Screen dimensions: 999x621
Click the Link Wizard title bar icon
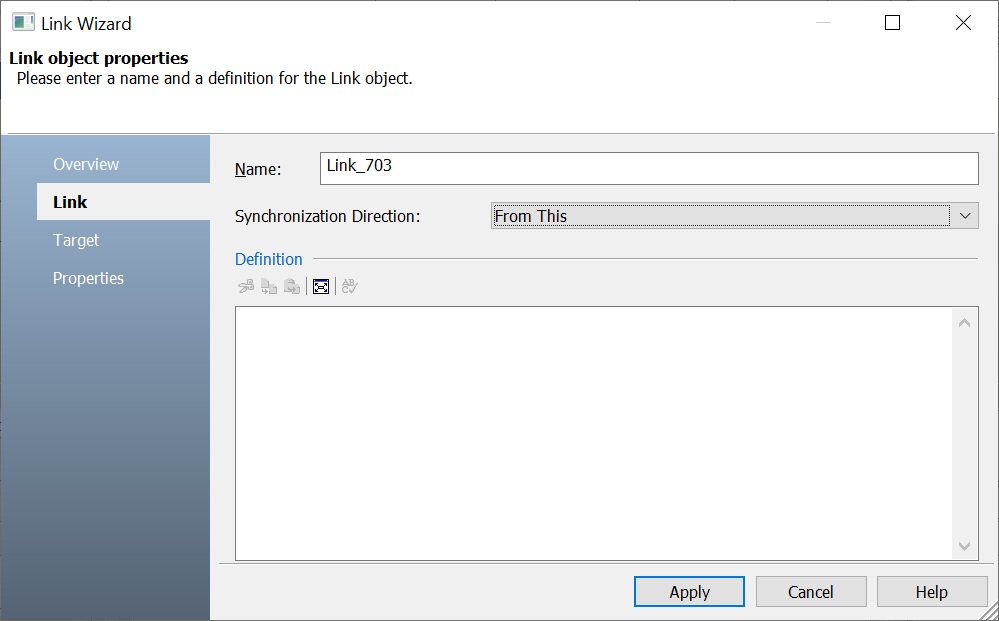click(24, 23)
